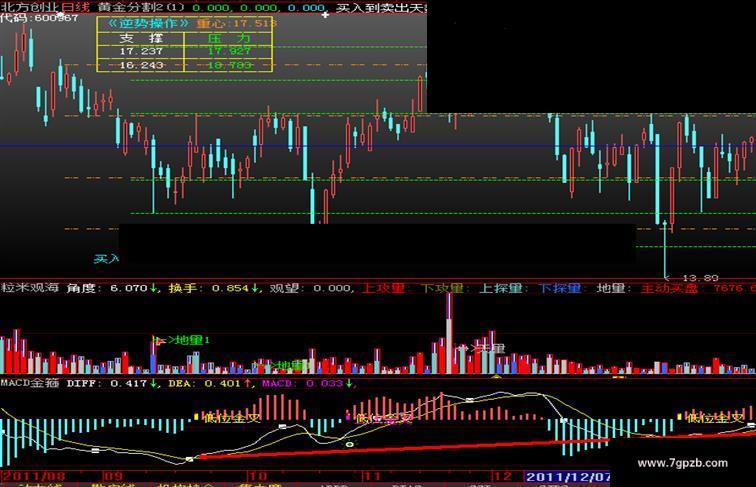Click the 《逆势操作》 table title
The width and height of the screenshot is (756, 487).
click(148, 23)
